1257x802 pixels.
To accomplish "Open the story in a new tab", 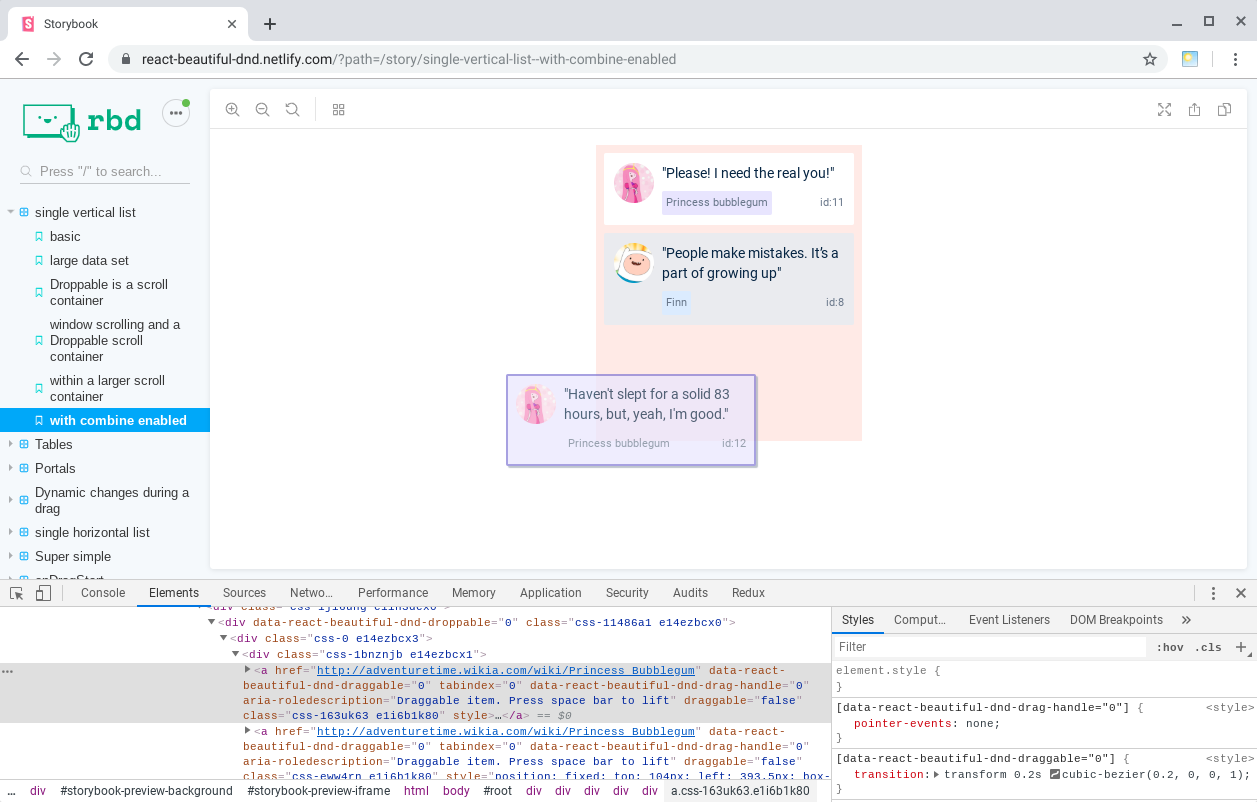I will tap(1194, 110).
